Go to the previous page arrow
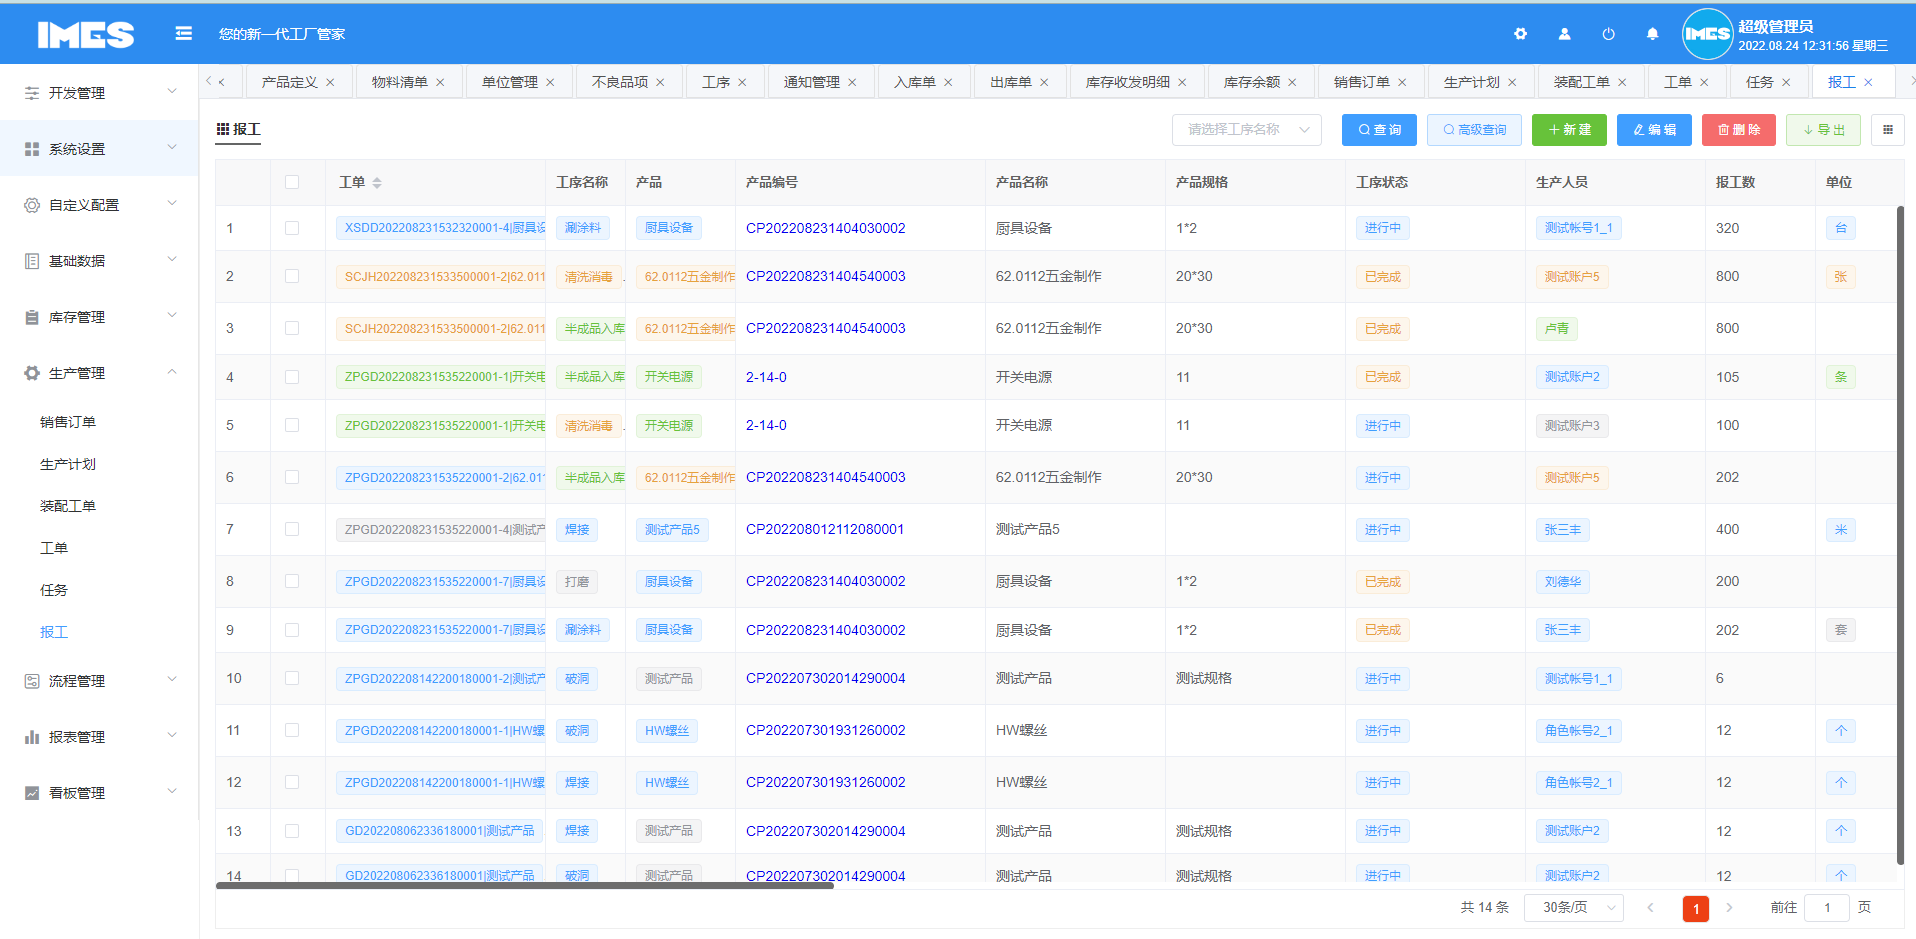Viewport: 1916px width, 939px height. 1651,908
